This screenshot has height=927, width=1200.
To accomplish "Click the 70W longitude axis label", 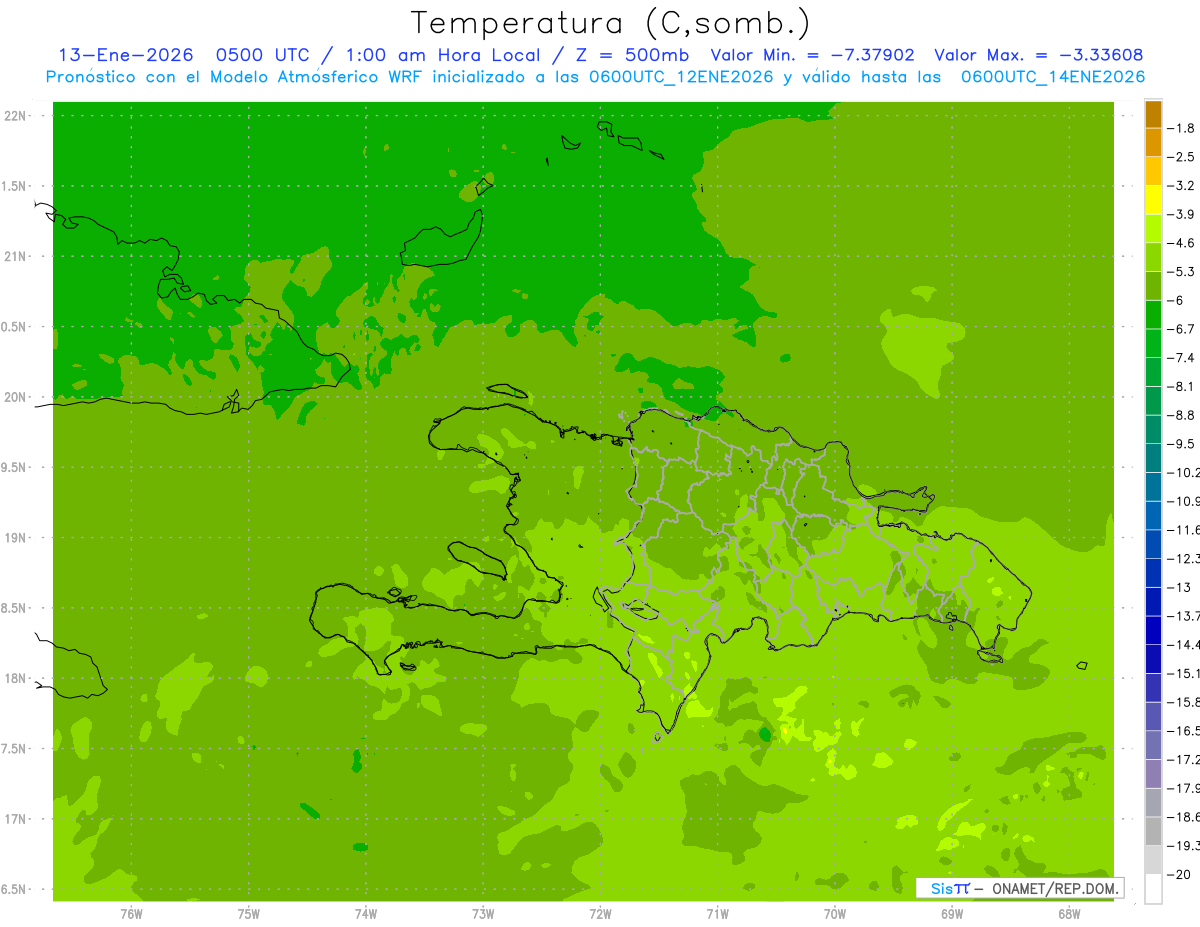I will tap(835, 914).
